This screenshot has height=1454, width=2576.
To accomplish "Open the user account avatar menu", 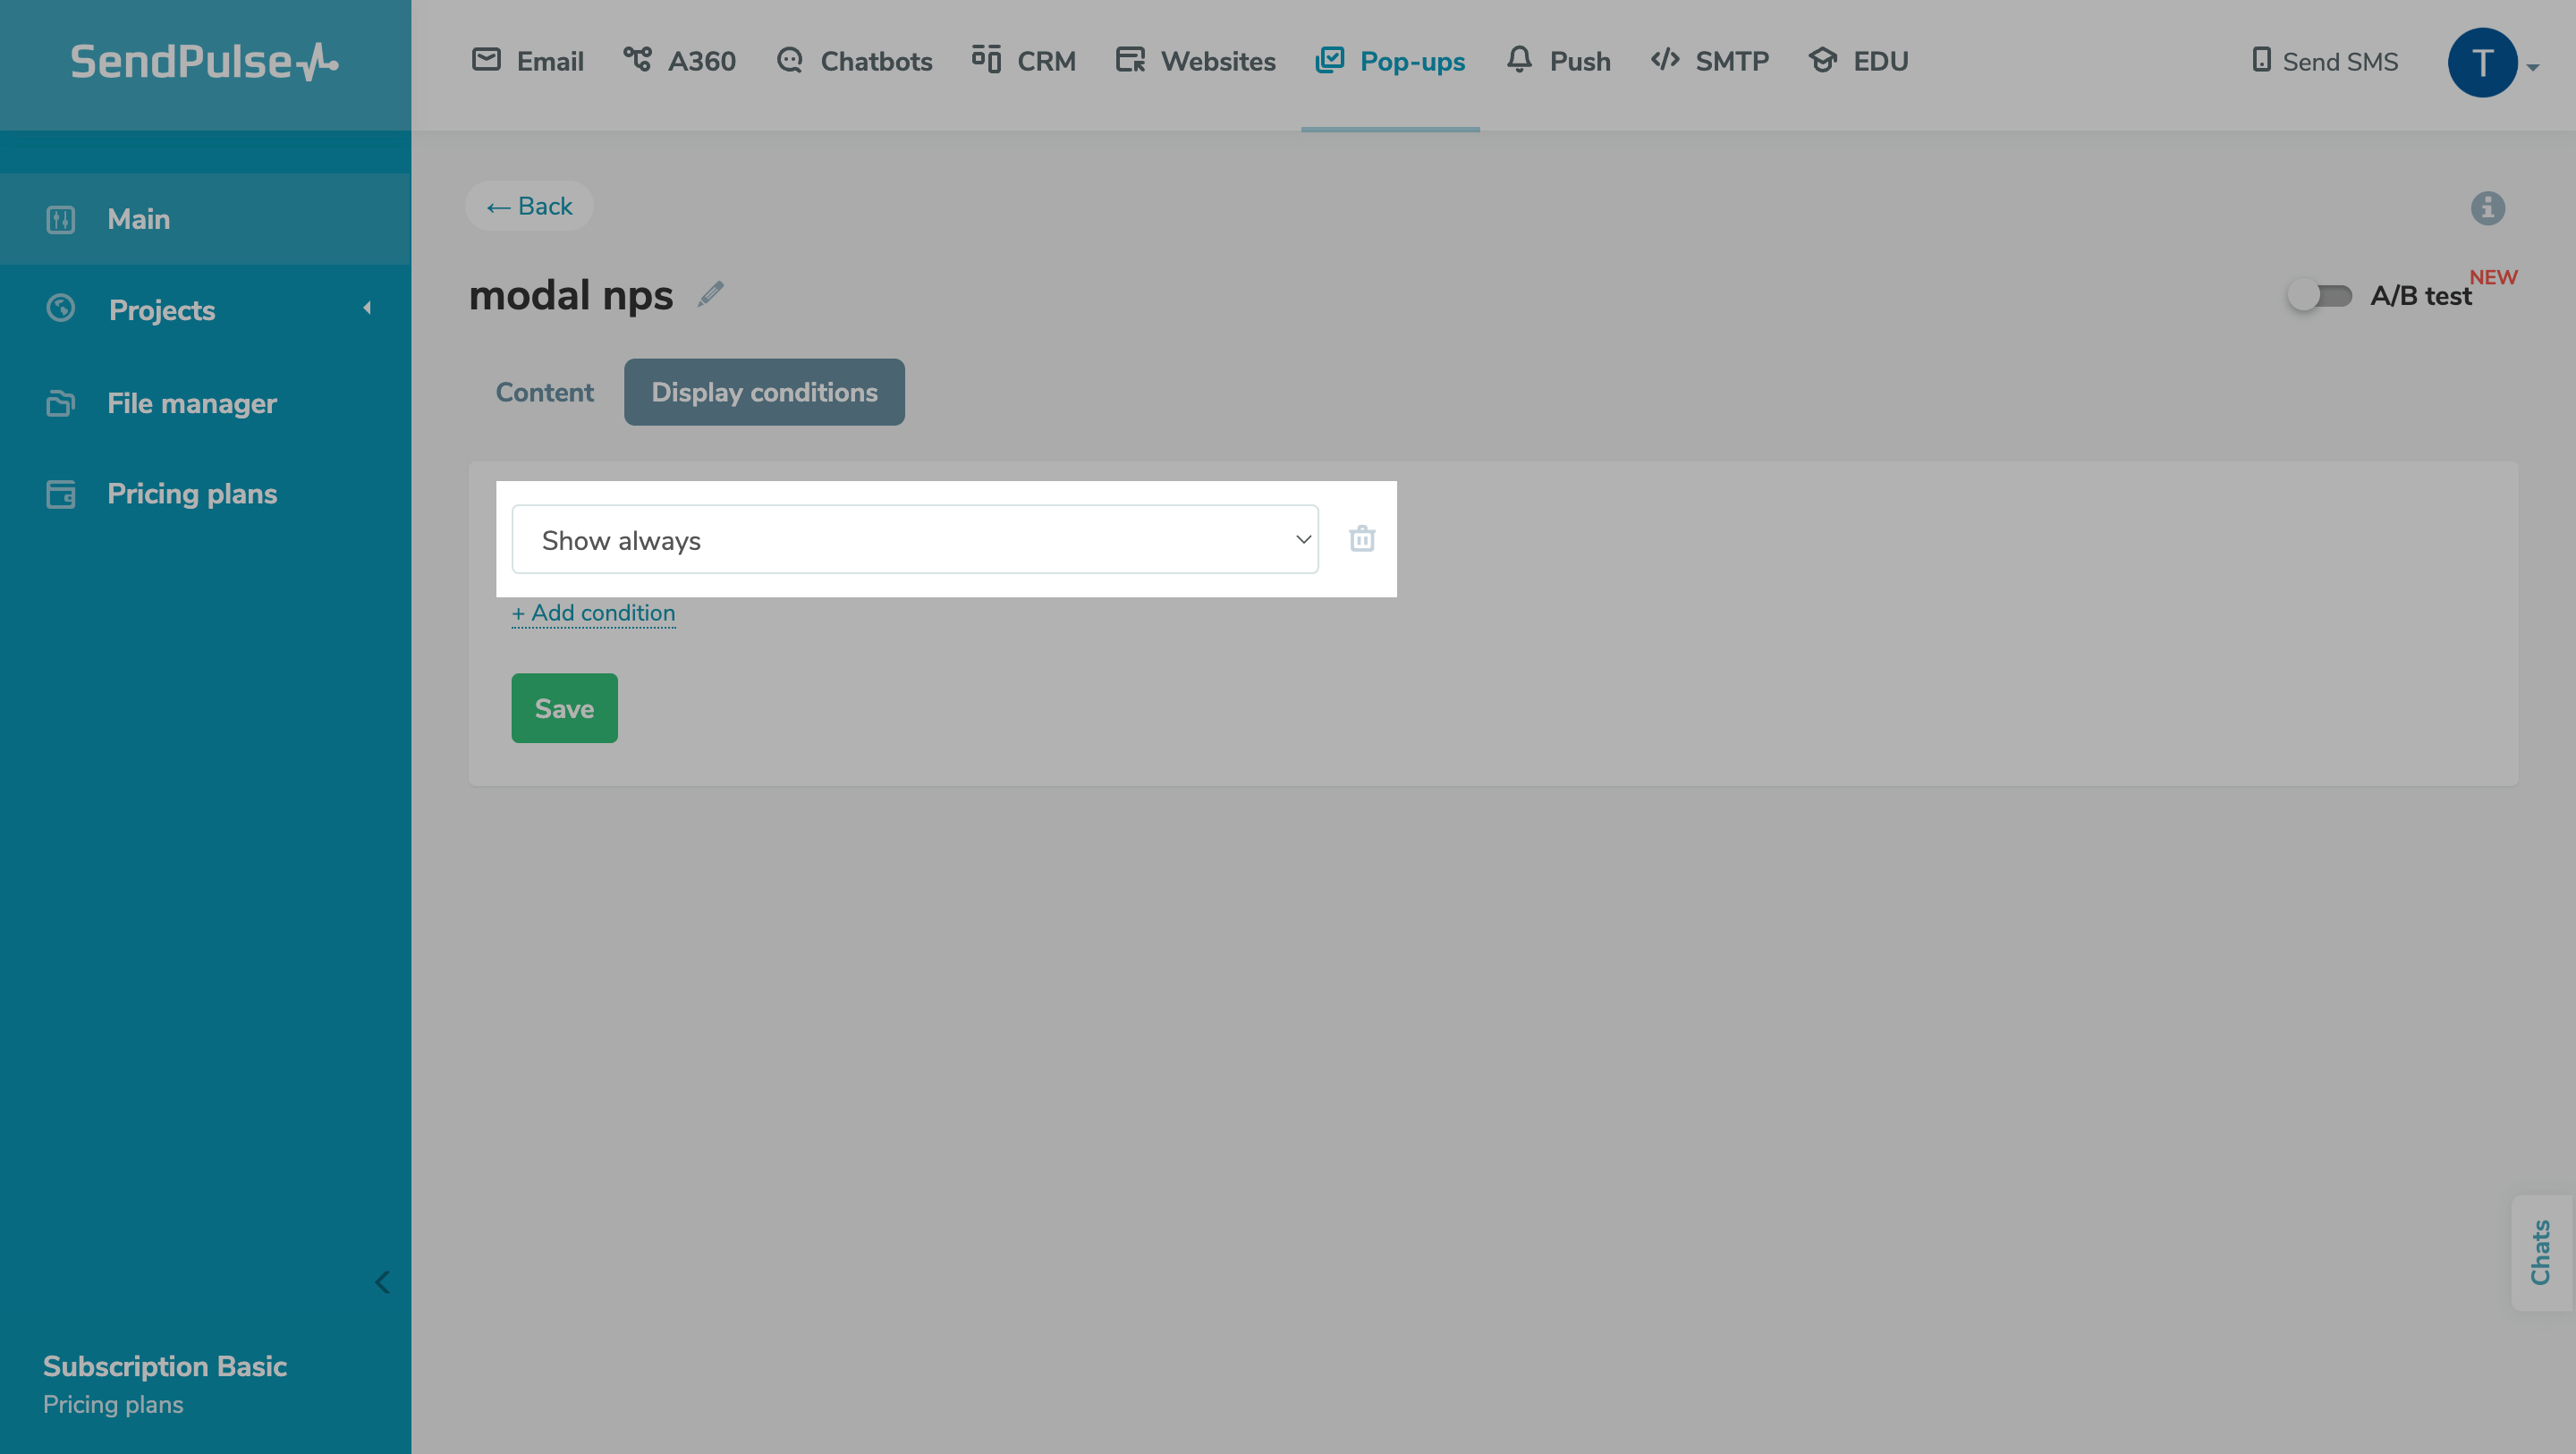I will click(x=2482, y=62).
